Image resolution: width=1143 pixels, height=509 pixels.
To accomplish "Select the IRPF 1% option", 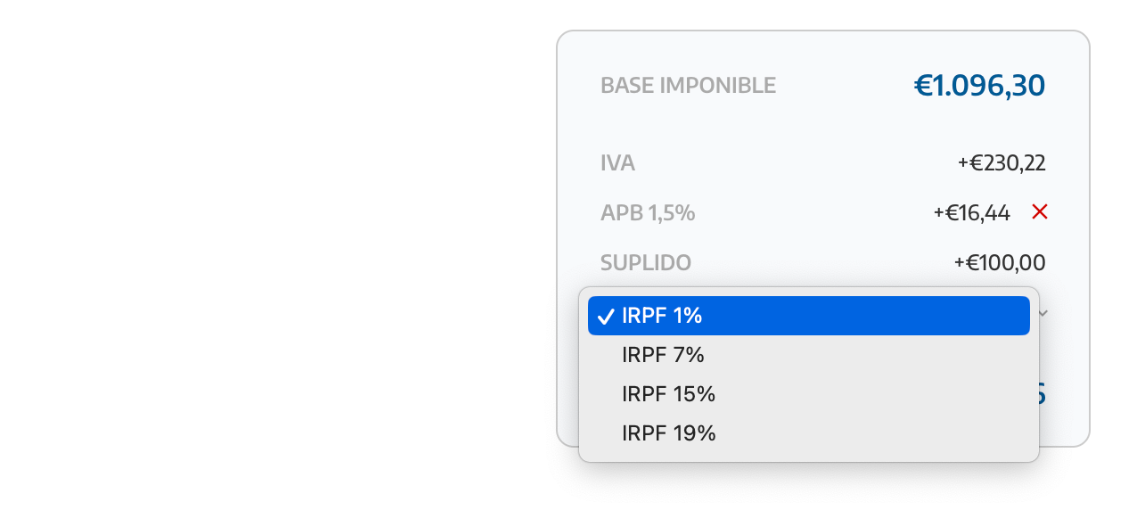I will click(662, 316).
